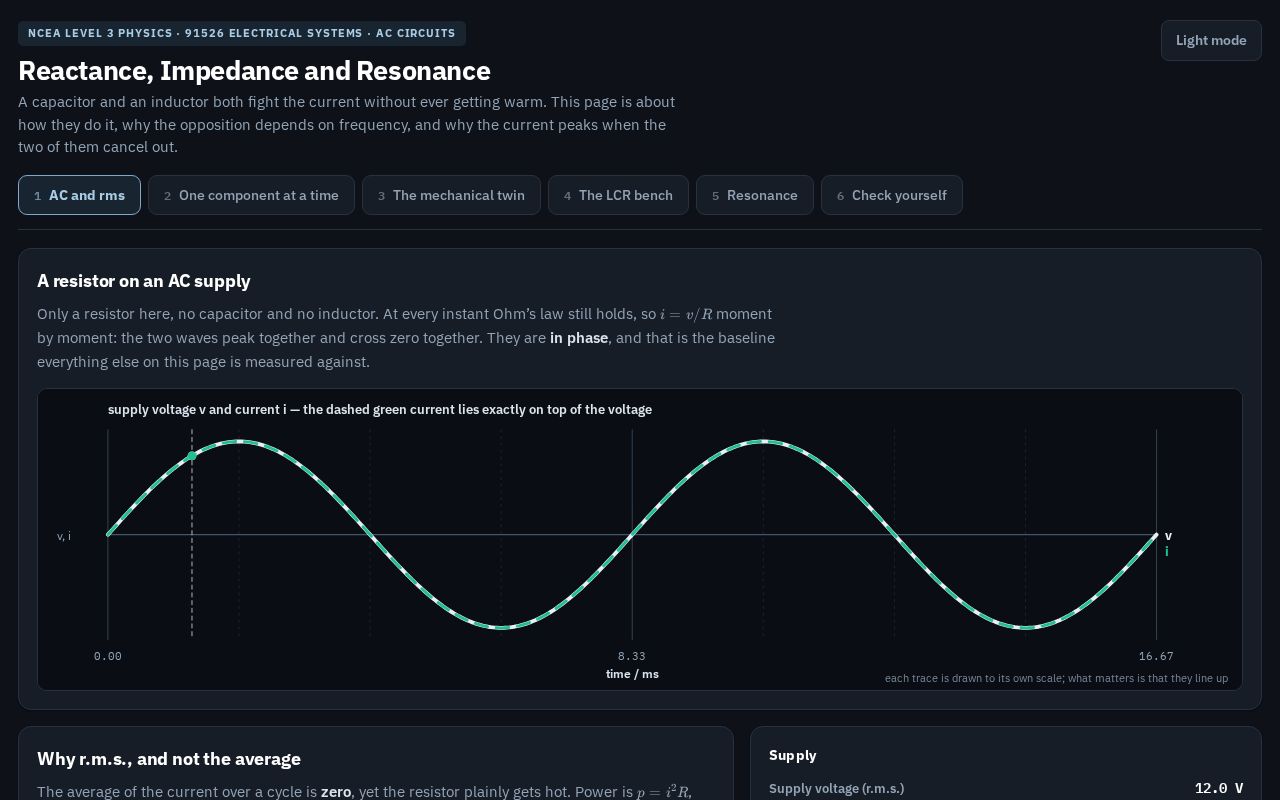Click the first trough of the waveform

point(501,628)
